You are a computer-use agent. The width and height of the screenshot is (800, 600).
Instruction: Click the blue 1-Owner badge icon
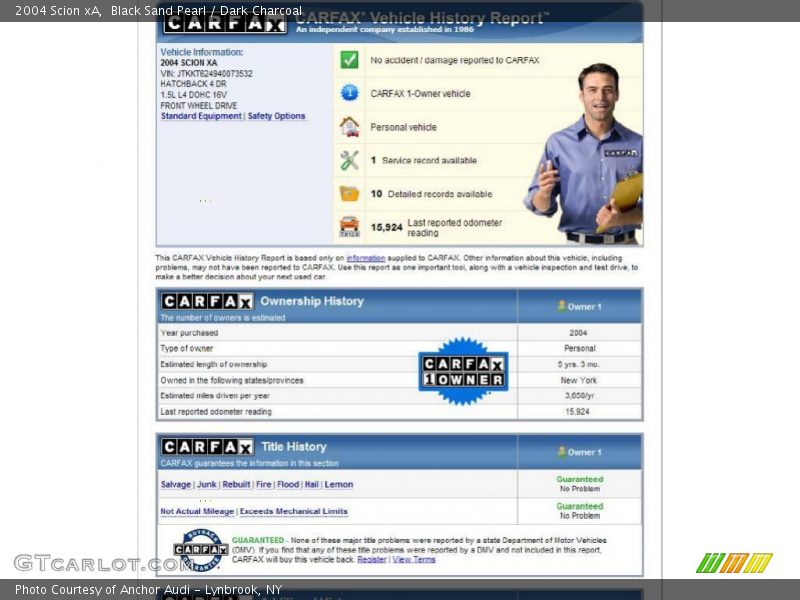pos(349,93)
